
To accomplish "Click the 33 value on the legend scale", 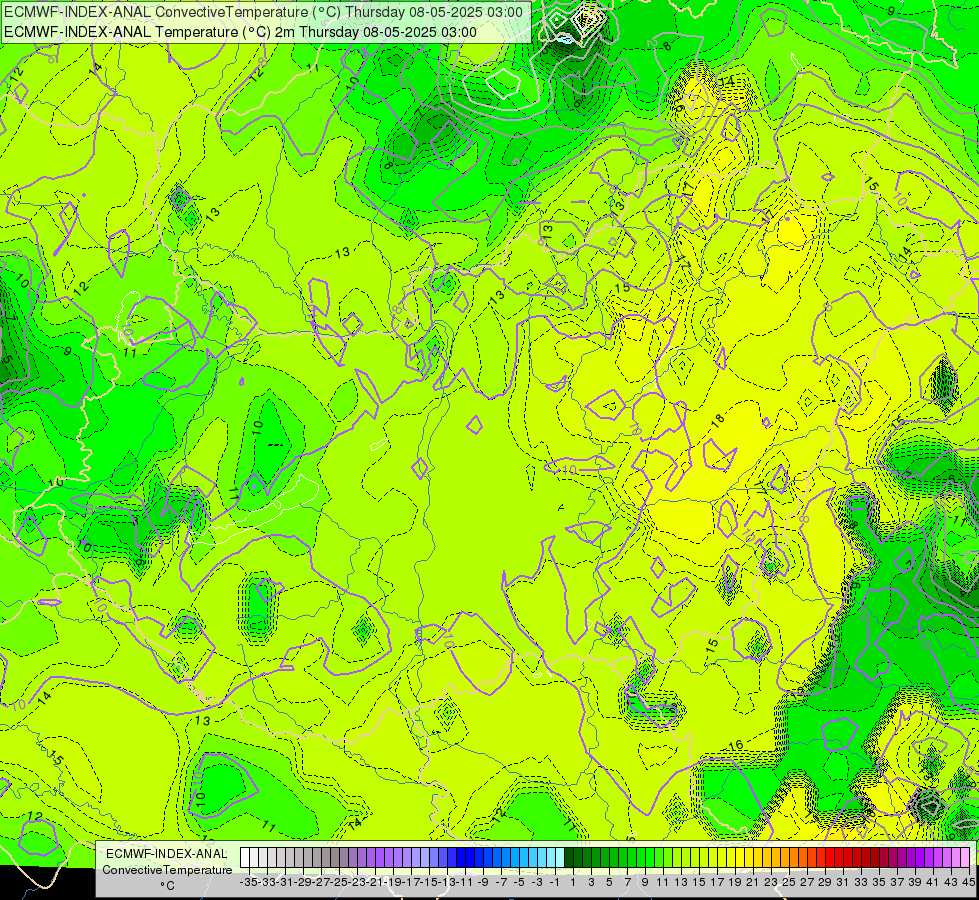I will tap(861, 883).
